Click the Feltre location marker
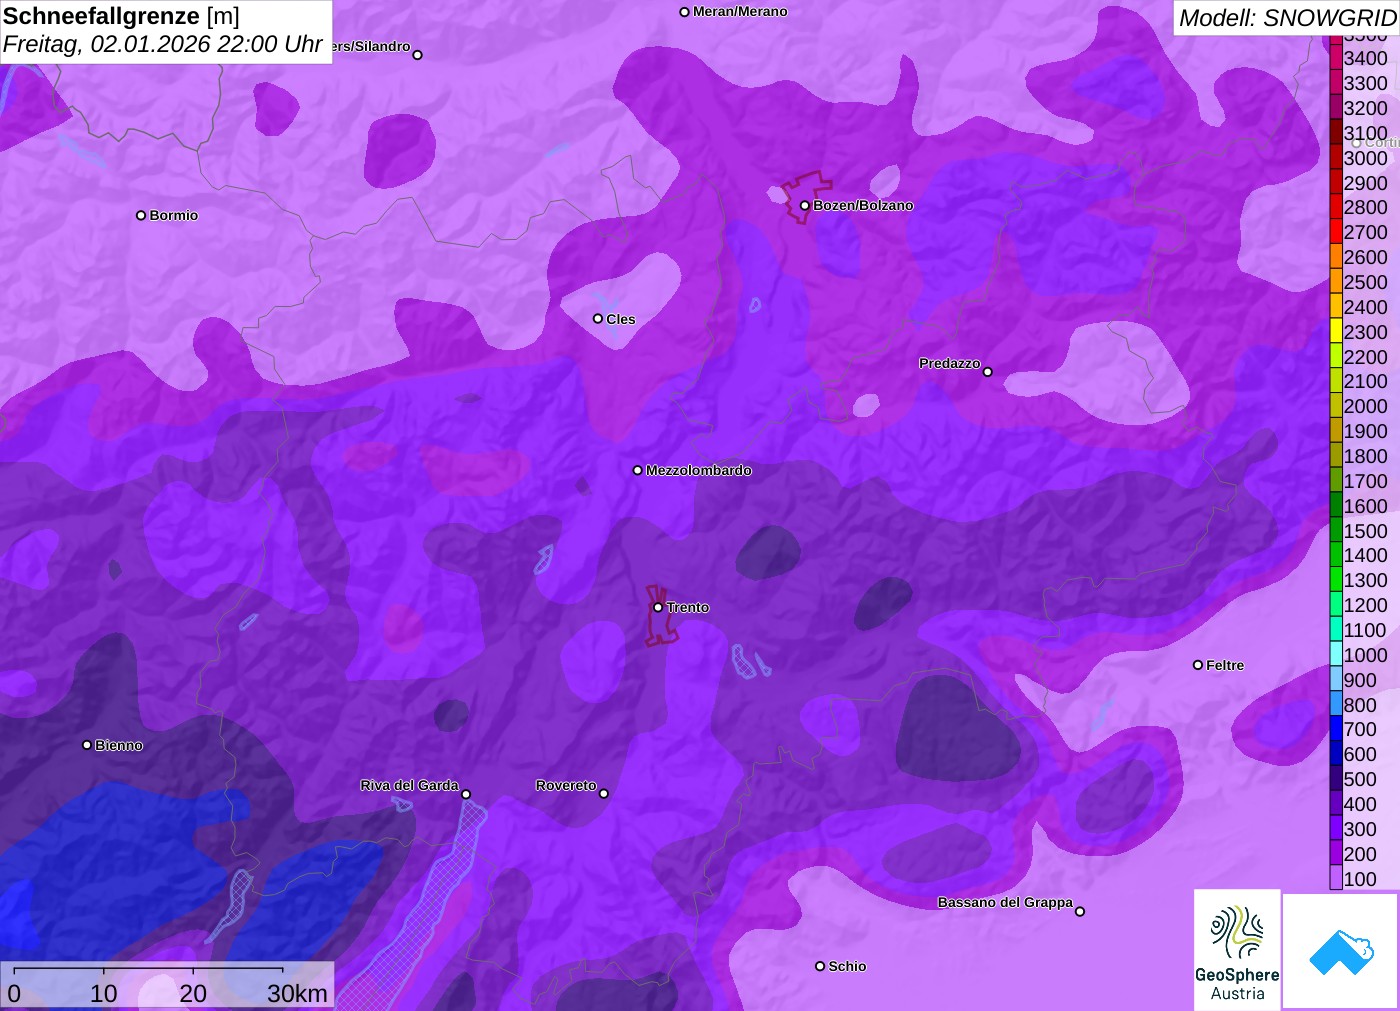Image resolution: width=1400 pixels, height=1011 pixels. click(x=1198, y=665)
